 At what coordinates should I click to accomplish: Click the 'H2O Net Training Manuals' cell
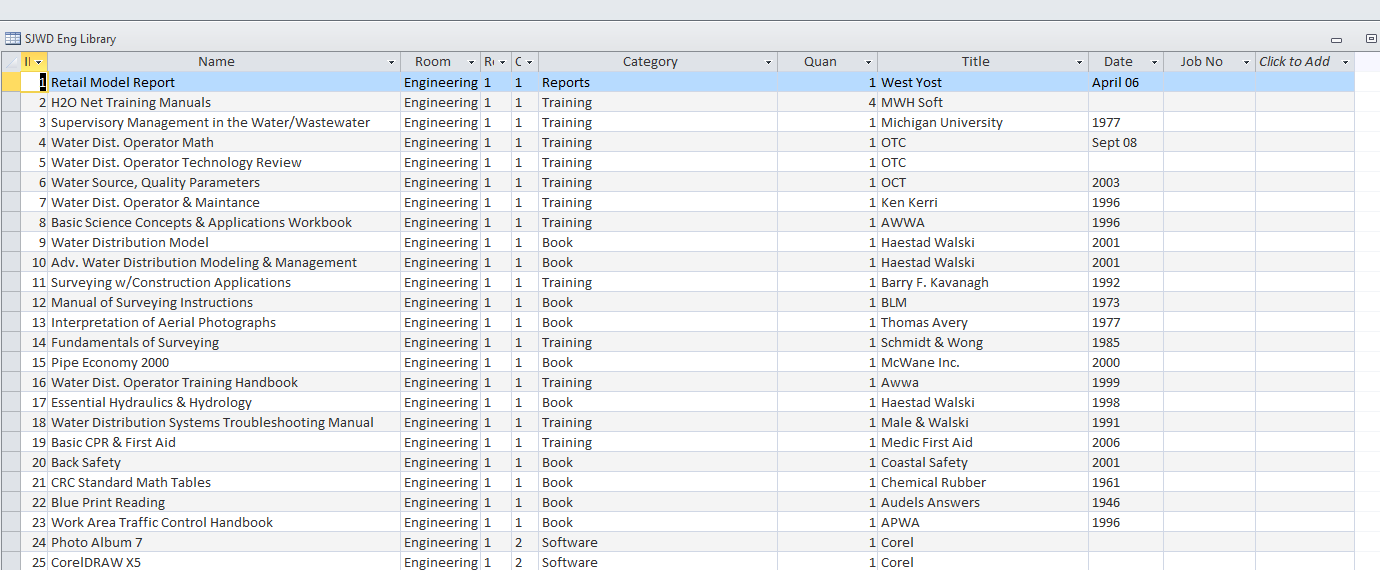224,102
